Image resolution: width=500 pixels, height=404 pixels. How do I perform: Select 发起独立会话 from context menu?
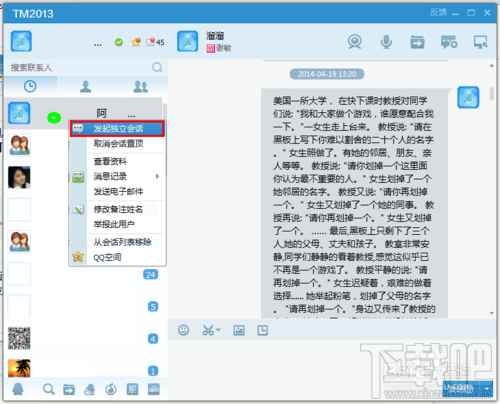click(117, 129)
